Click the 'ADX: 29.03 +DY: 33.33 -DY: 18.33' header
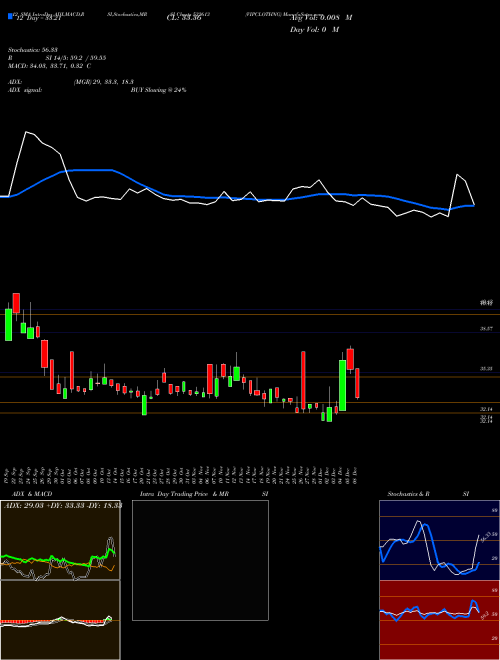The height and width of the screenshot is (660, 500). 63,505
